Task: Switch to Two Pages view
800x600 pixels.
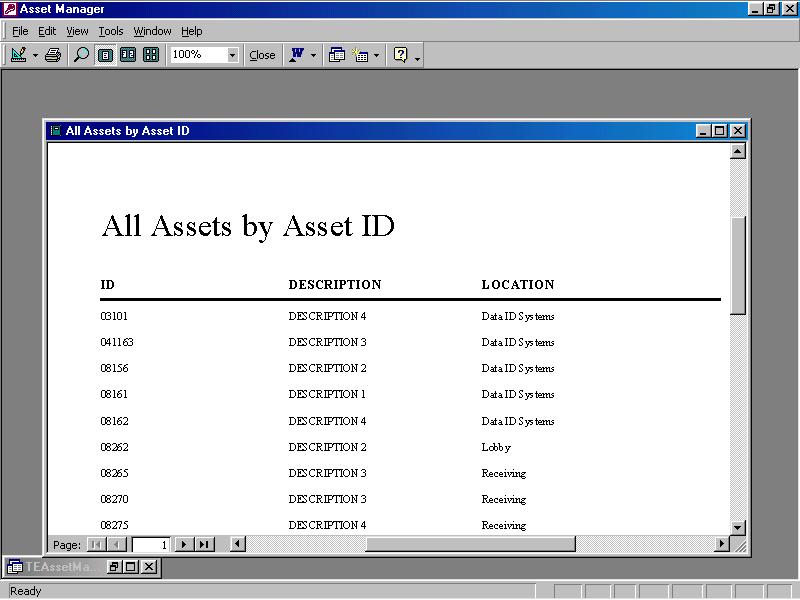Action: tap(128, 55)
